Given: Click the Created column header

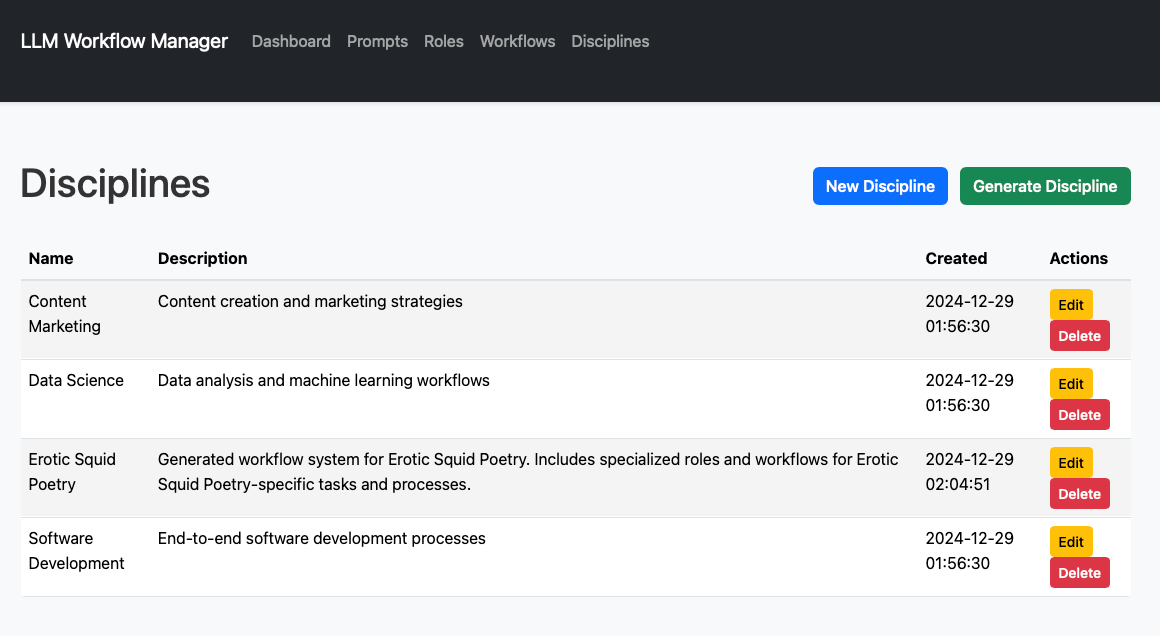Looking at the screenshot, I should tap(956, 258).
